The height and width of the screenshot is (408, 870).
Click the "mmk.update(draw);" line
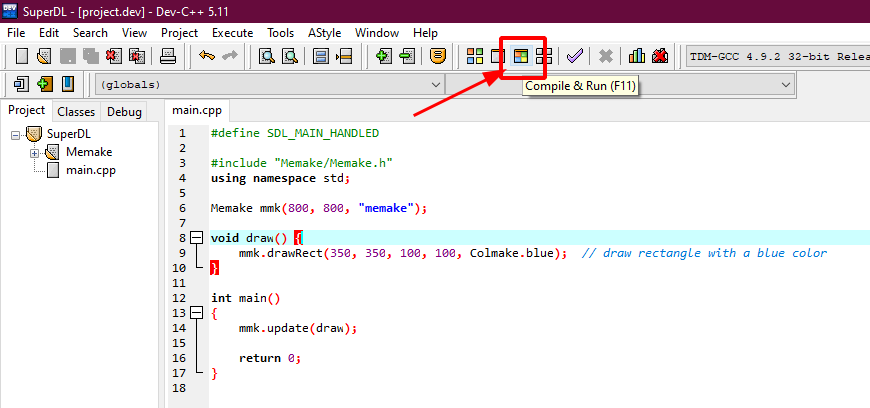click(298, 328)
